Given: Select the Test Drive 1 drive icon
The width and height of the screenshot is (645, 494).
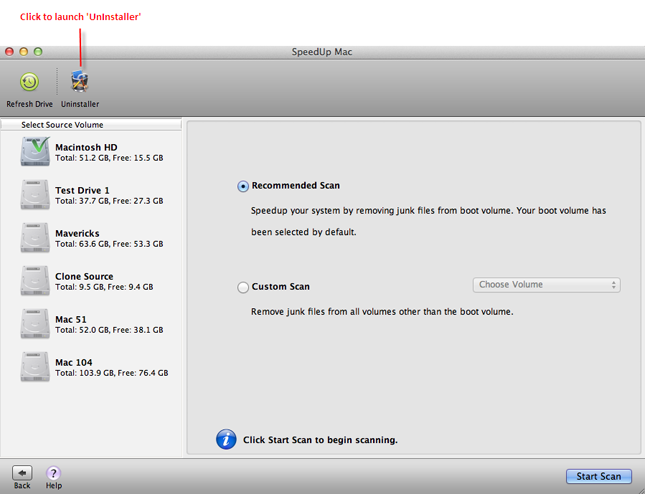Looking at the screenshot, I should point(35,195).
